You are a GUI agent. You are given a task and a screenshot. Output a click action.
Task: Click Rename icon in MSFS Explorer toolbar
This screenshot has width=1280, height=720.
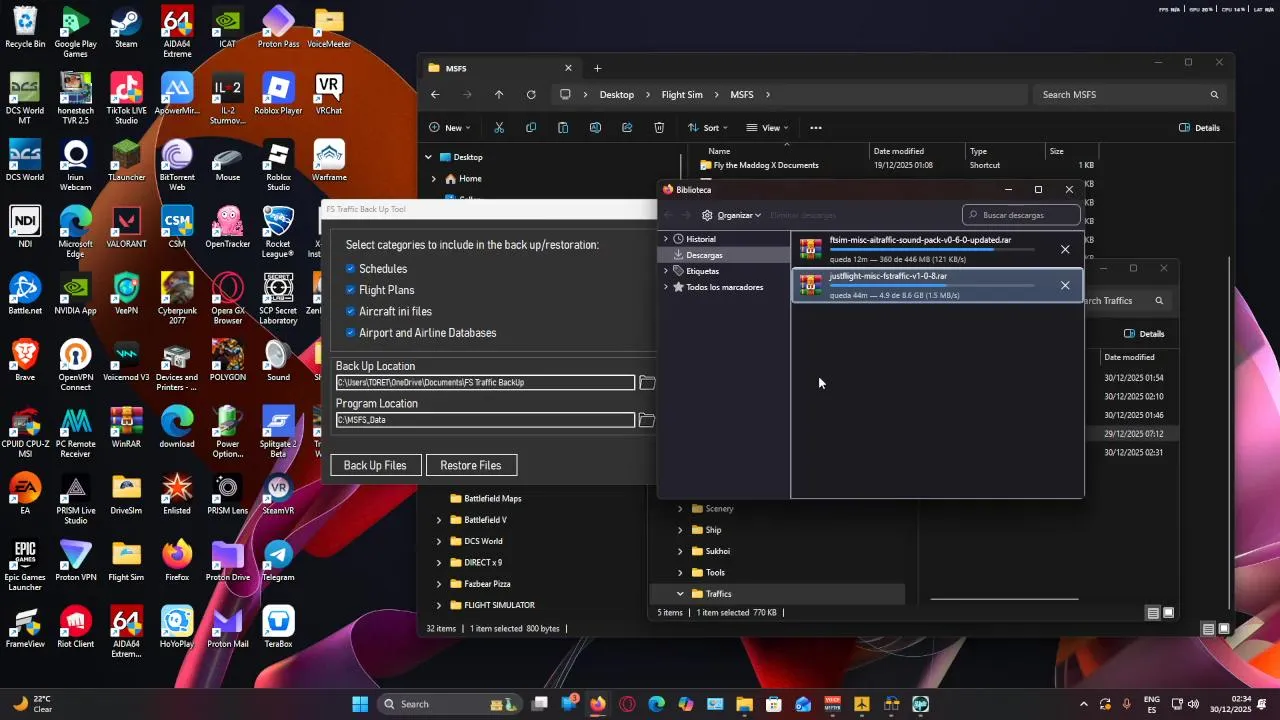(x=595, y=128)
